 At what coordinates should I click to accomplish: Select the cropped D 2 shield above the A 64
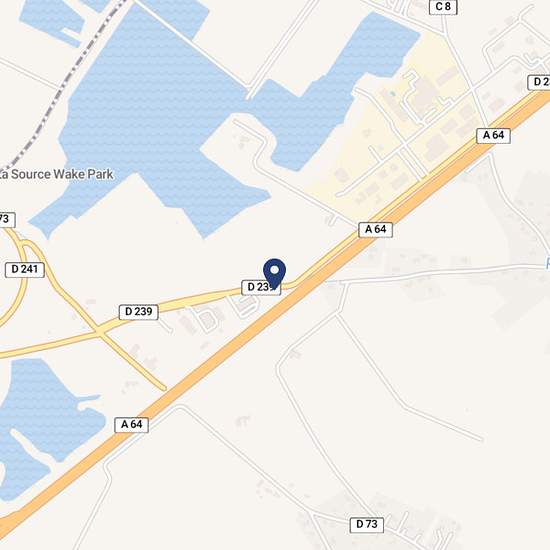click(x=539, y=82)
